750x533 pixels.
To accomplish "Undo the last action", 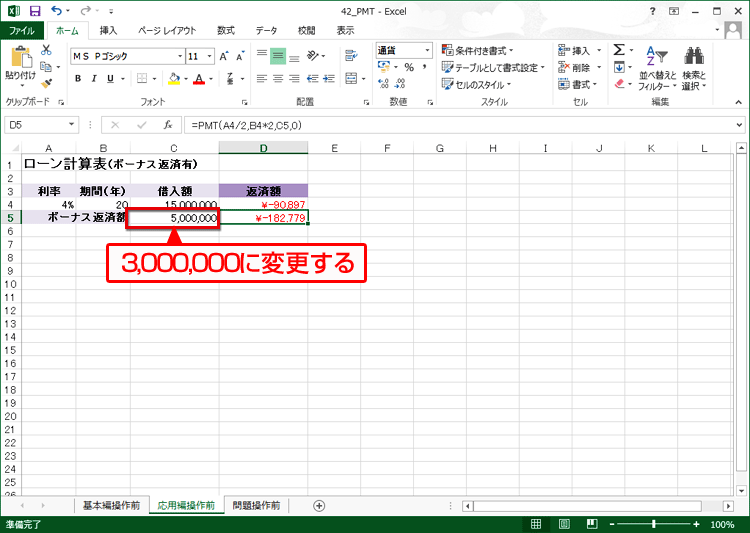I will (56, 11).
